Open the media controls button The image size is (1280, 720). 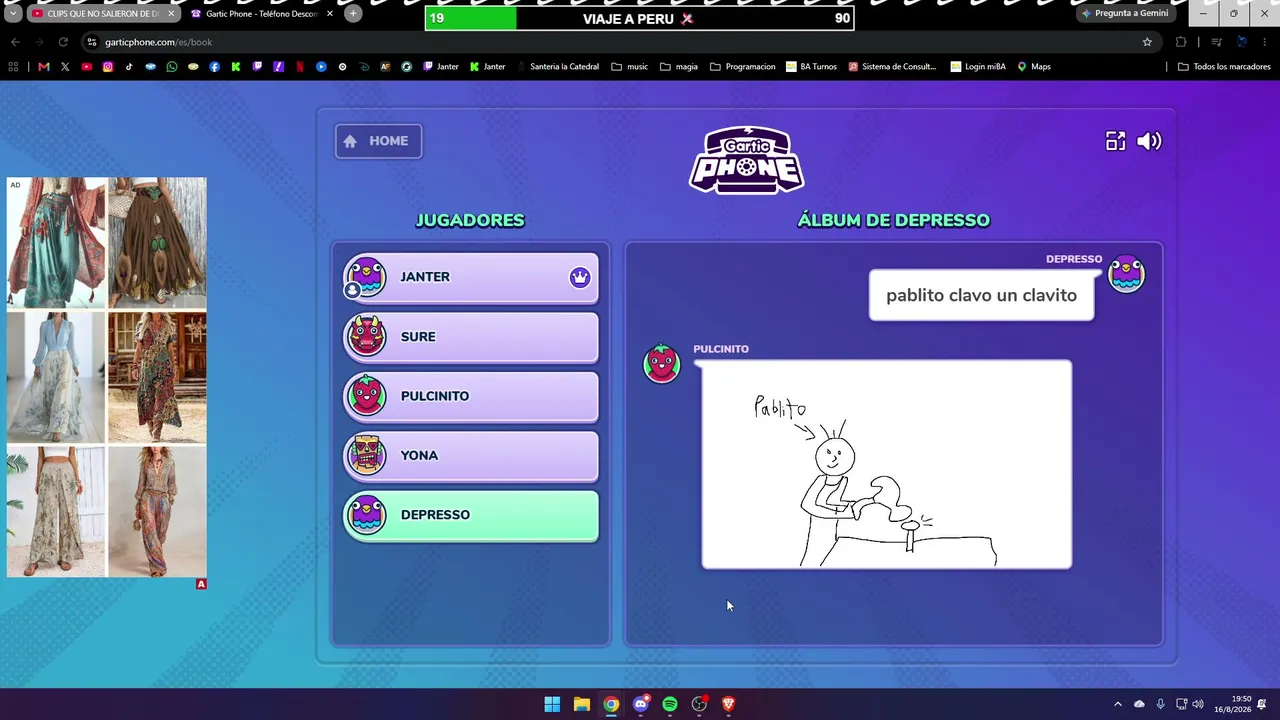pyautogui.click(x=1216, y=42)
